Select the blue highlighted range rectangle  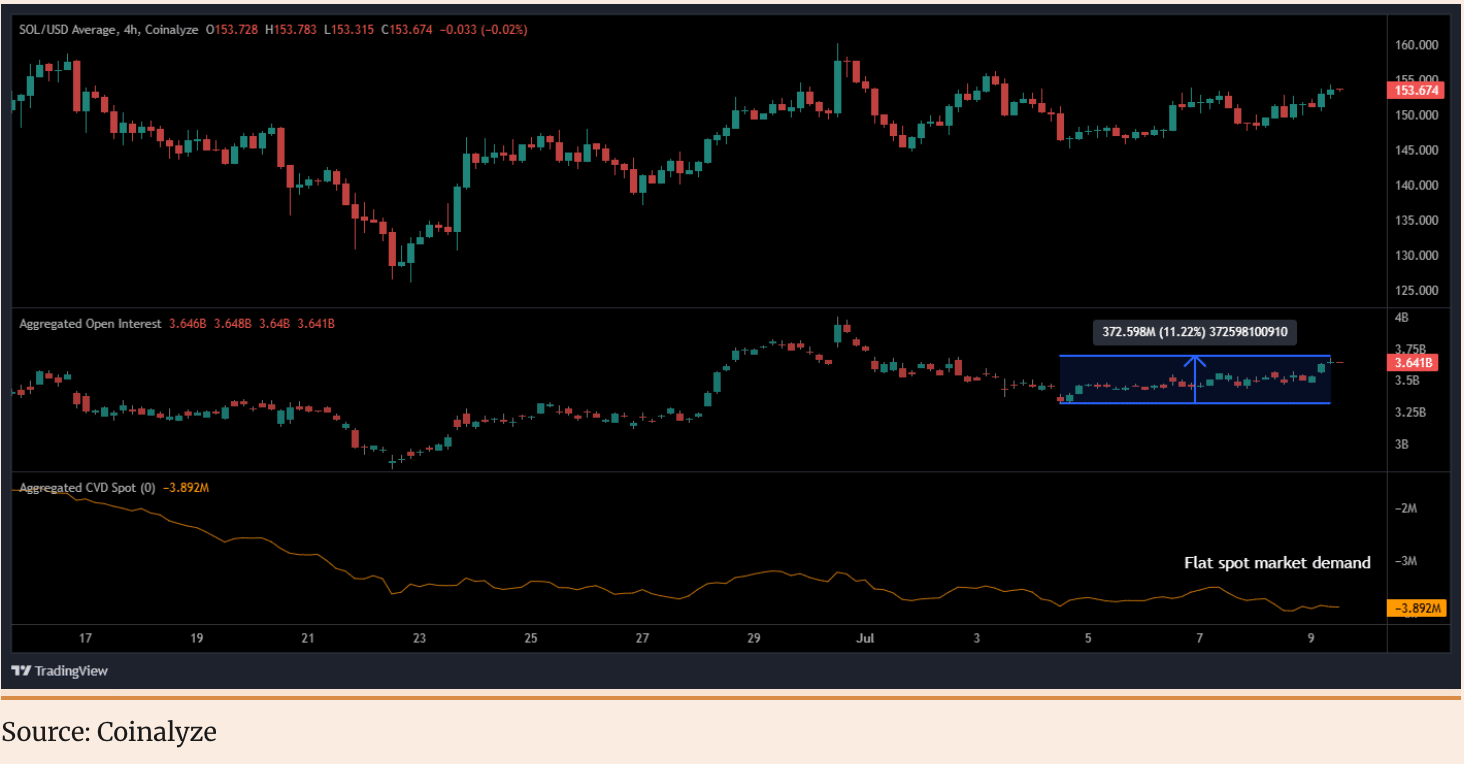click(1130, 380)
